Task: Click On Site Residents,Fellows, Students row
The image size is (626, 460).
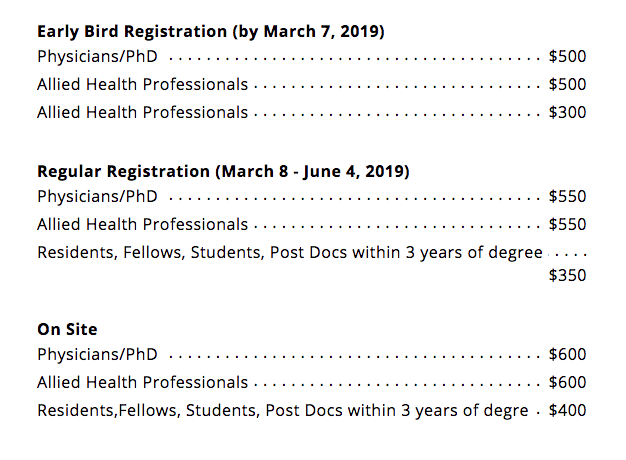Action: pos(282,411)
